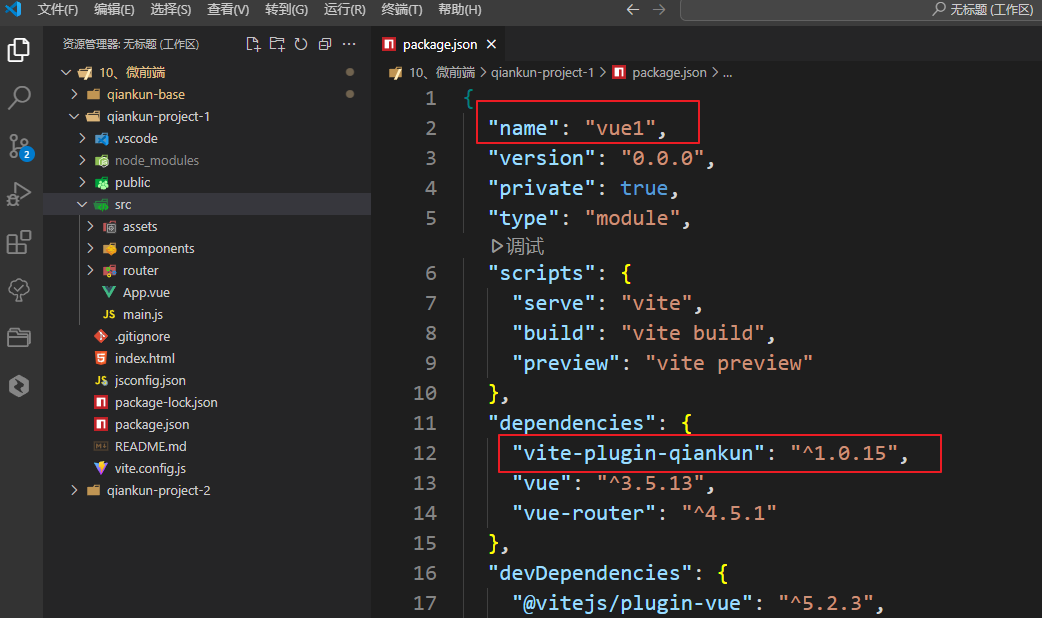Click New File icon in explorer header
Image resolution: width=1042 pixels, height=618 pixels.
pos(253,44)
